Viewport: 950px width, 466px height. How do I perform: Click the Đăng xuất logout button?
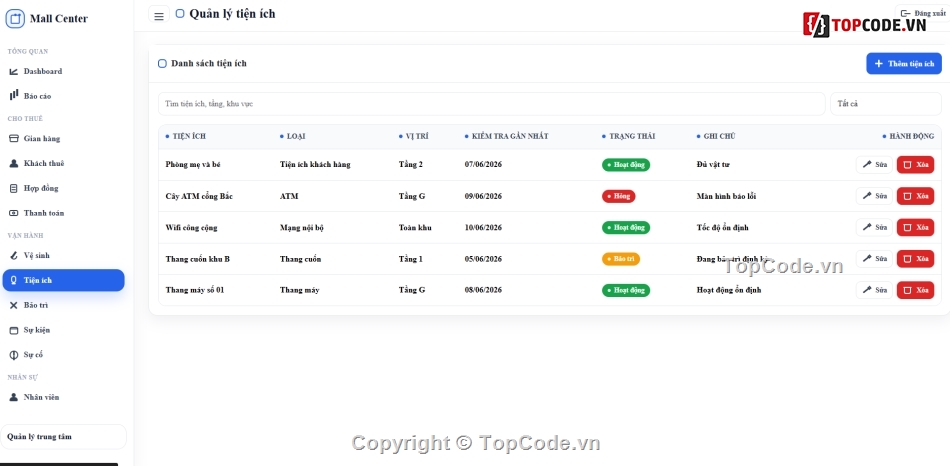point(922,13)
